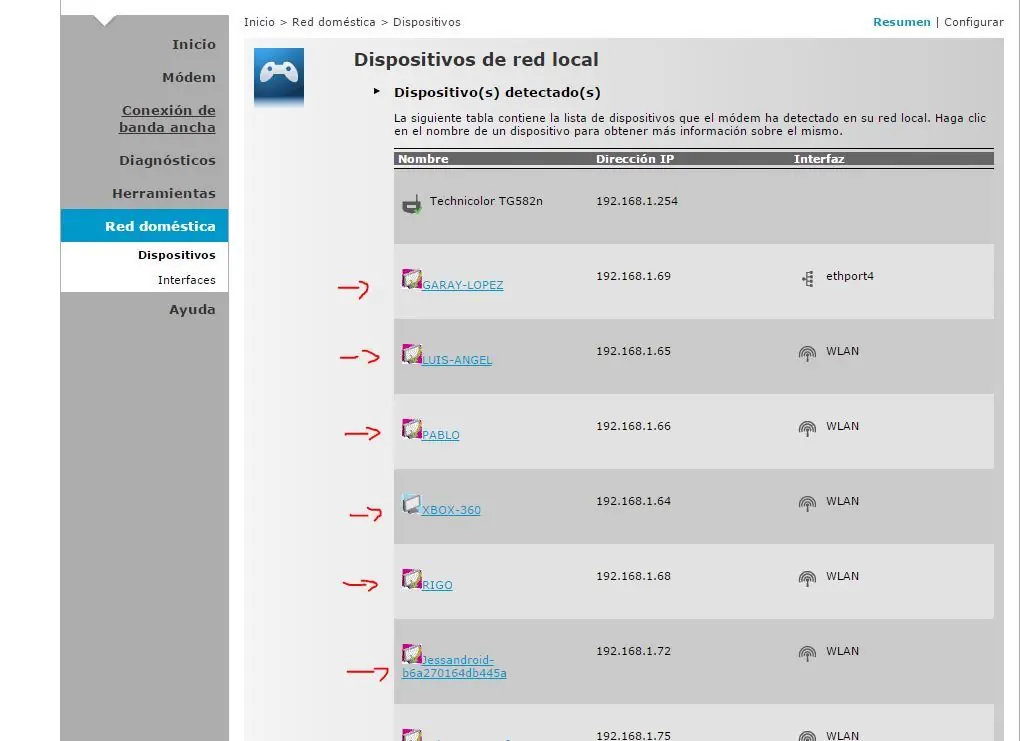Viewport: 1021px width, 741px height.
Task: Click the IP address 192.168.1.68
Action: pyautogui.click(x=633, y=576)
